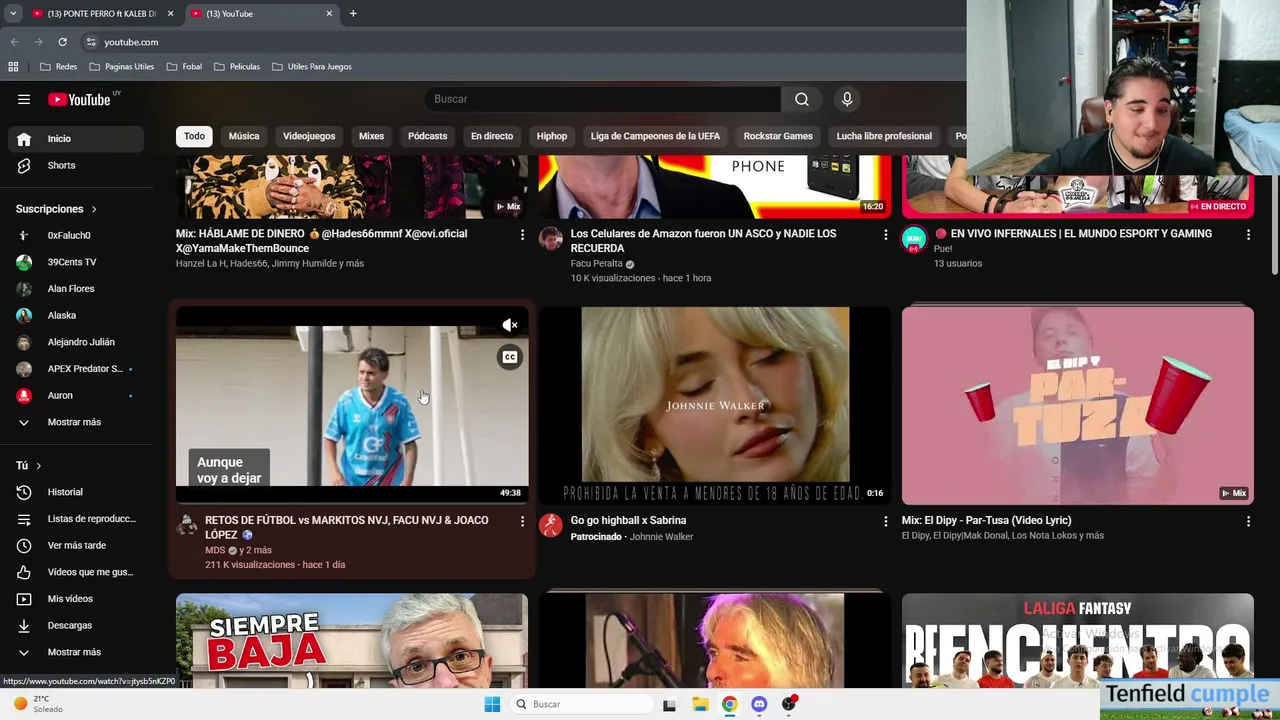This screenshot has width=1280, height=720.
Task: Open Los Celulares de Amazon video title
Action: pos(703,240)
